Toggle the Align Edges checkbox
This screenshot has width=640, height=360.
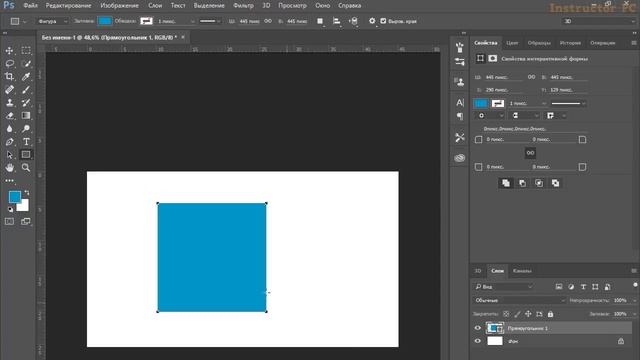tap(383, 21)
